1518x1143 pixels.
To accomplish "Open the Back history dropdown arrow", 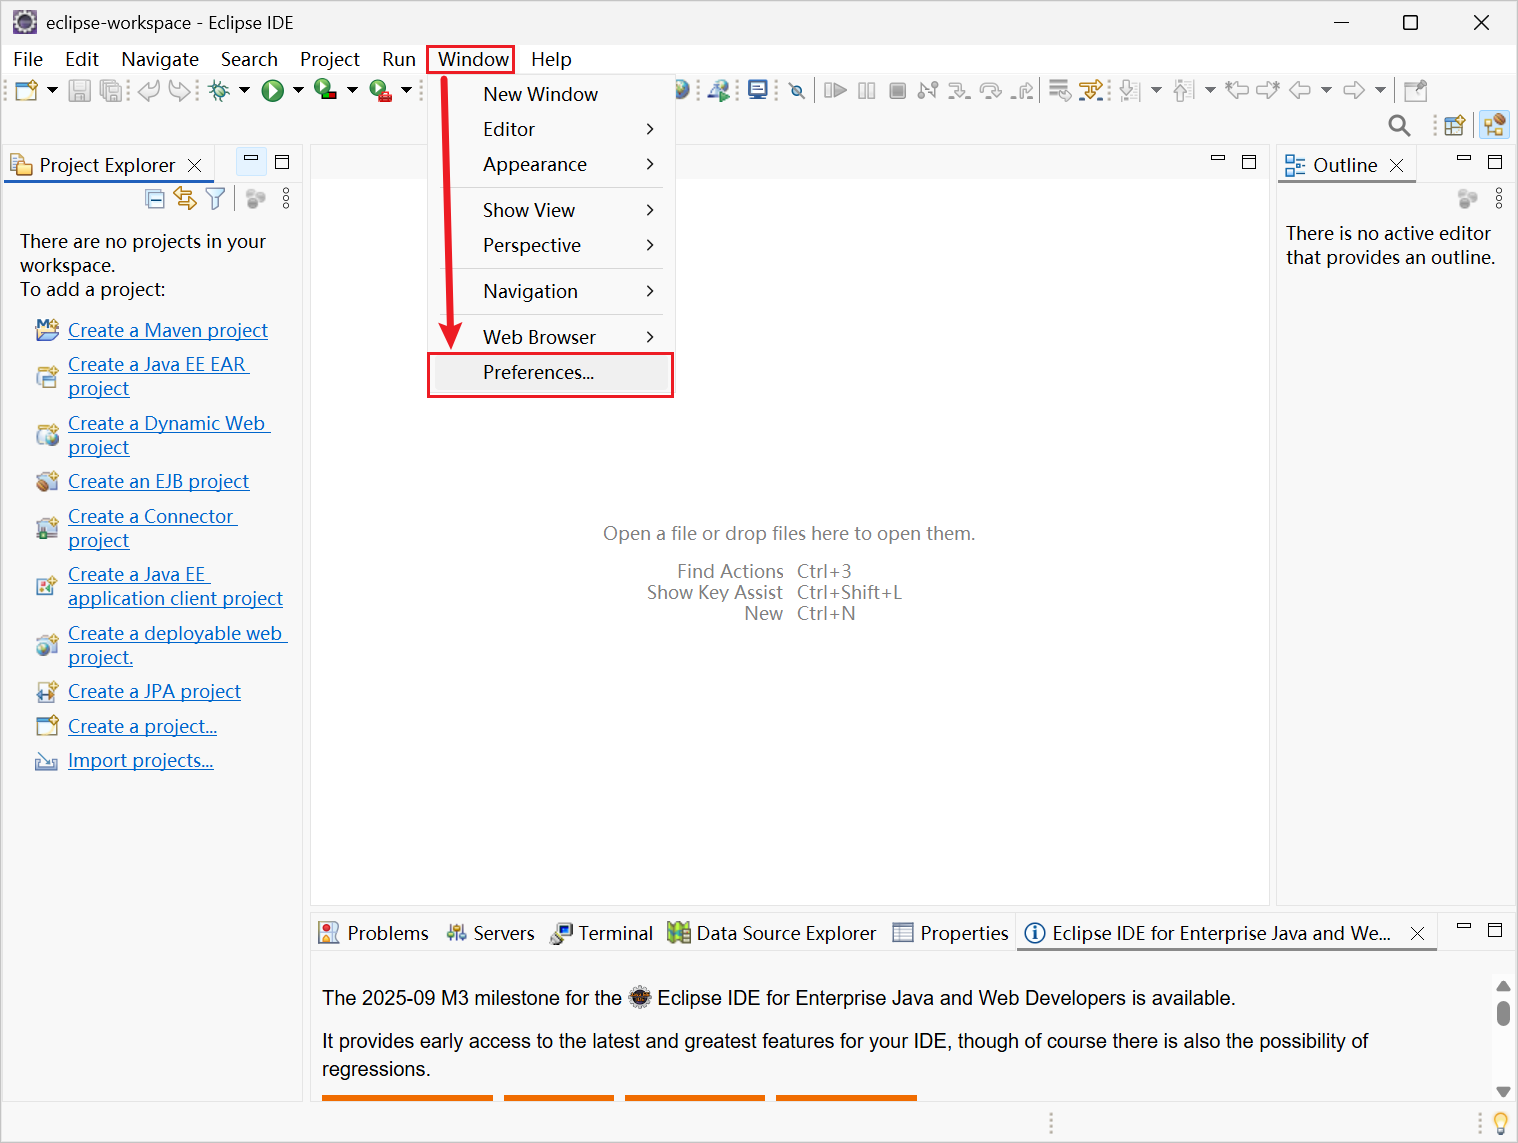I will [1326, 91].
